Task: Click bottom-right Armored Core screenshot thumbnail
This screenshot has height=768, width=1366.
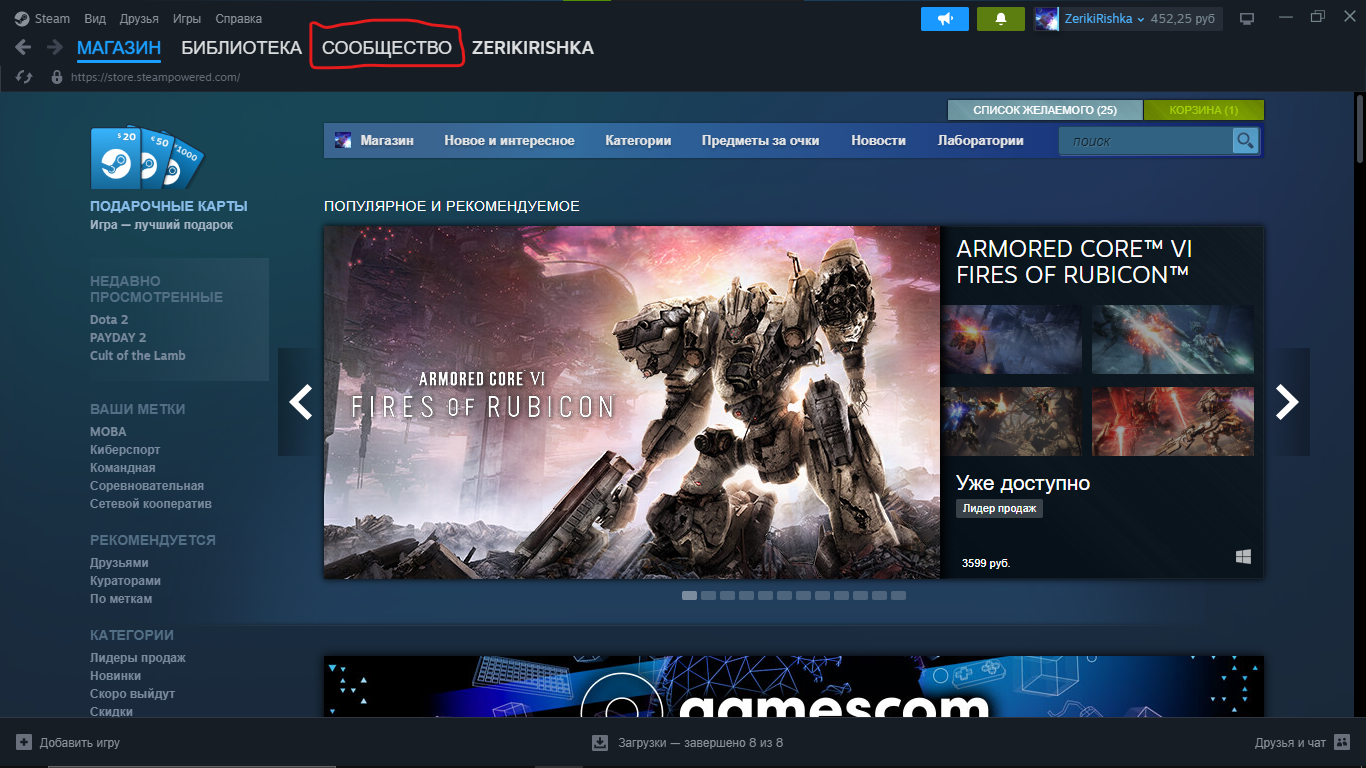Action: pyautogui.click(x=1172, y=421)
